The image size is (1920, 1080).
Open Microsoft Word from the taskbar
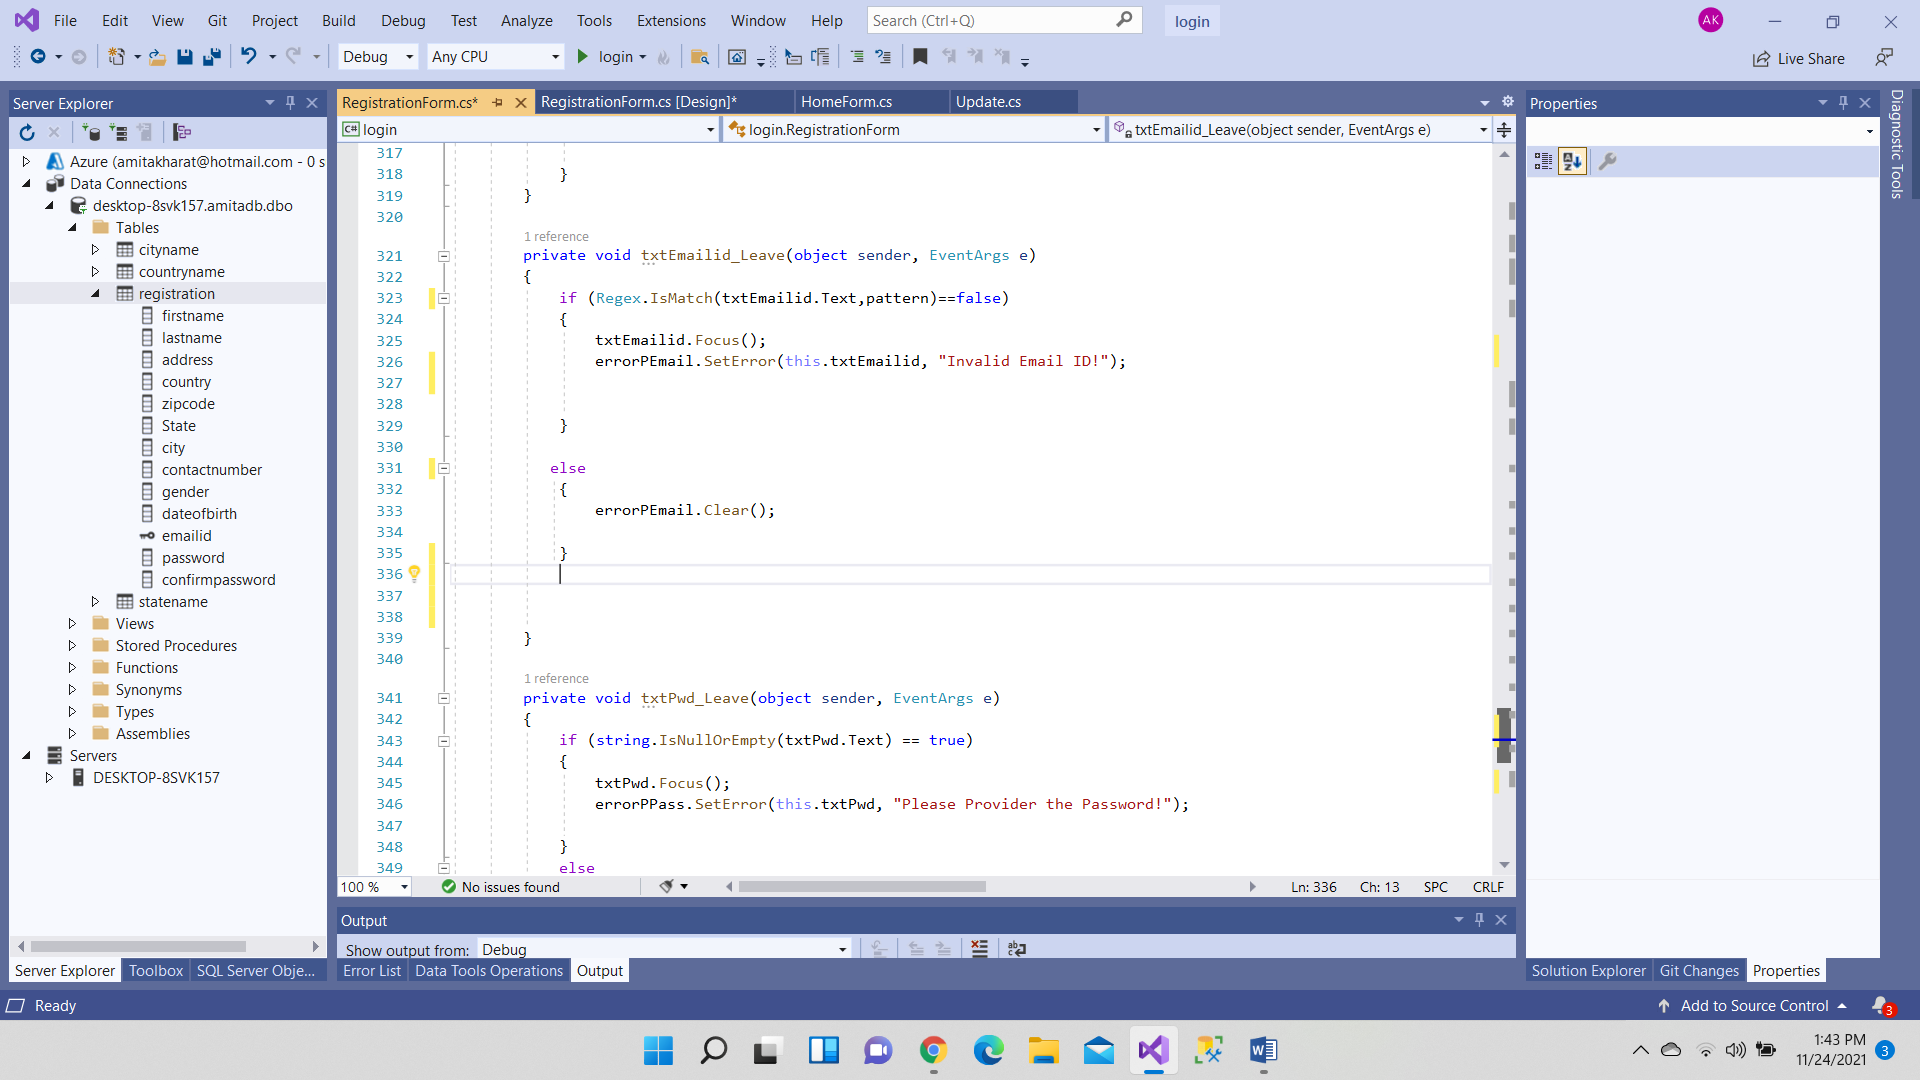pyautogui.click(x=1263, y=1050)
